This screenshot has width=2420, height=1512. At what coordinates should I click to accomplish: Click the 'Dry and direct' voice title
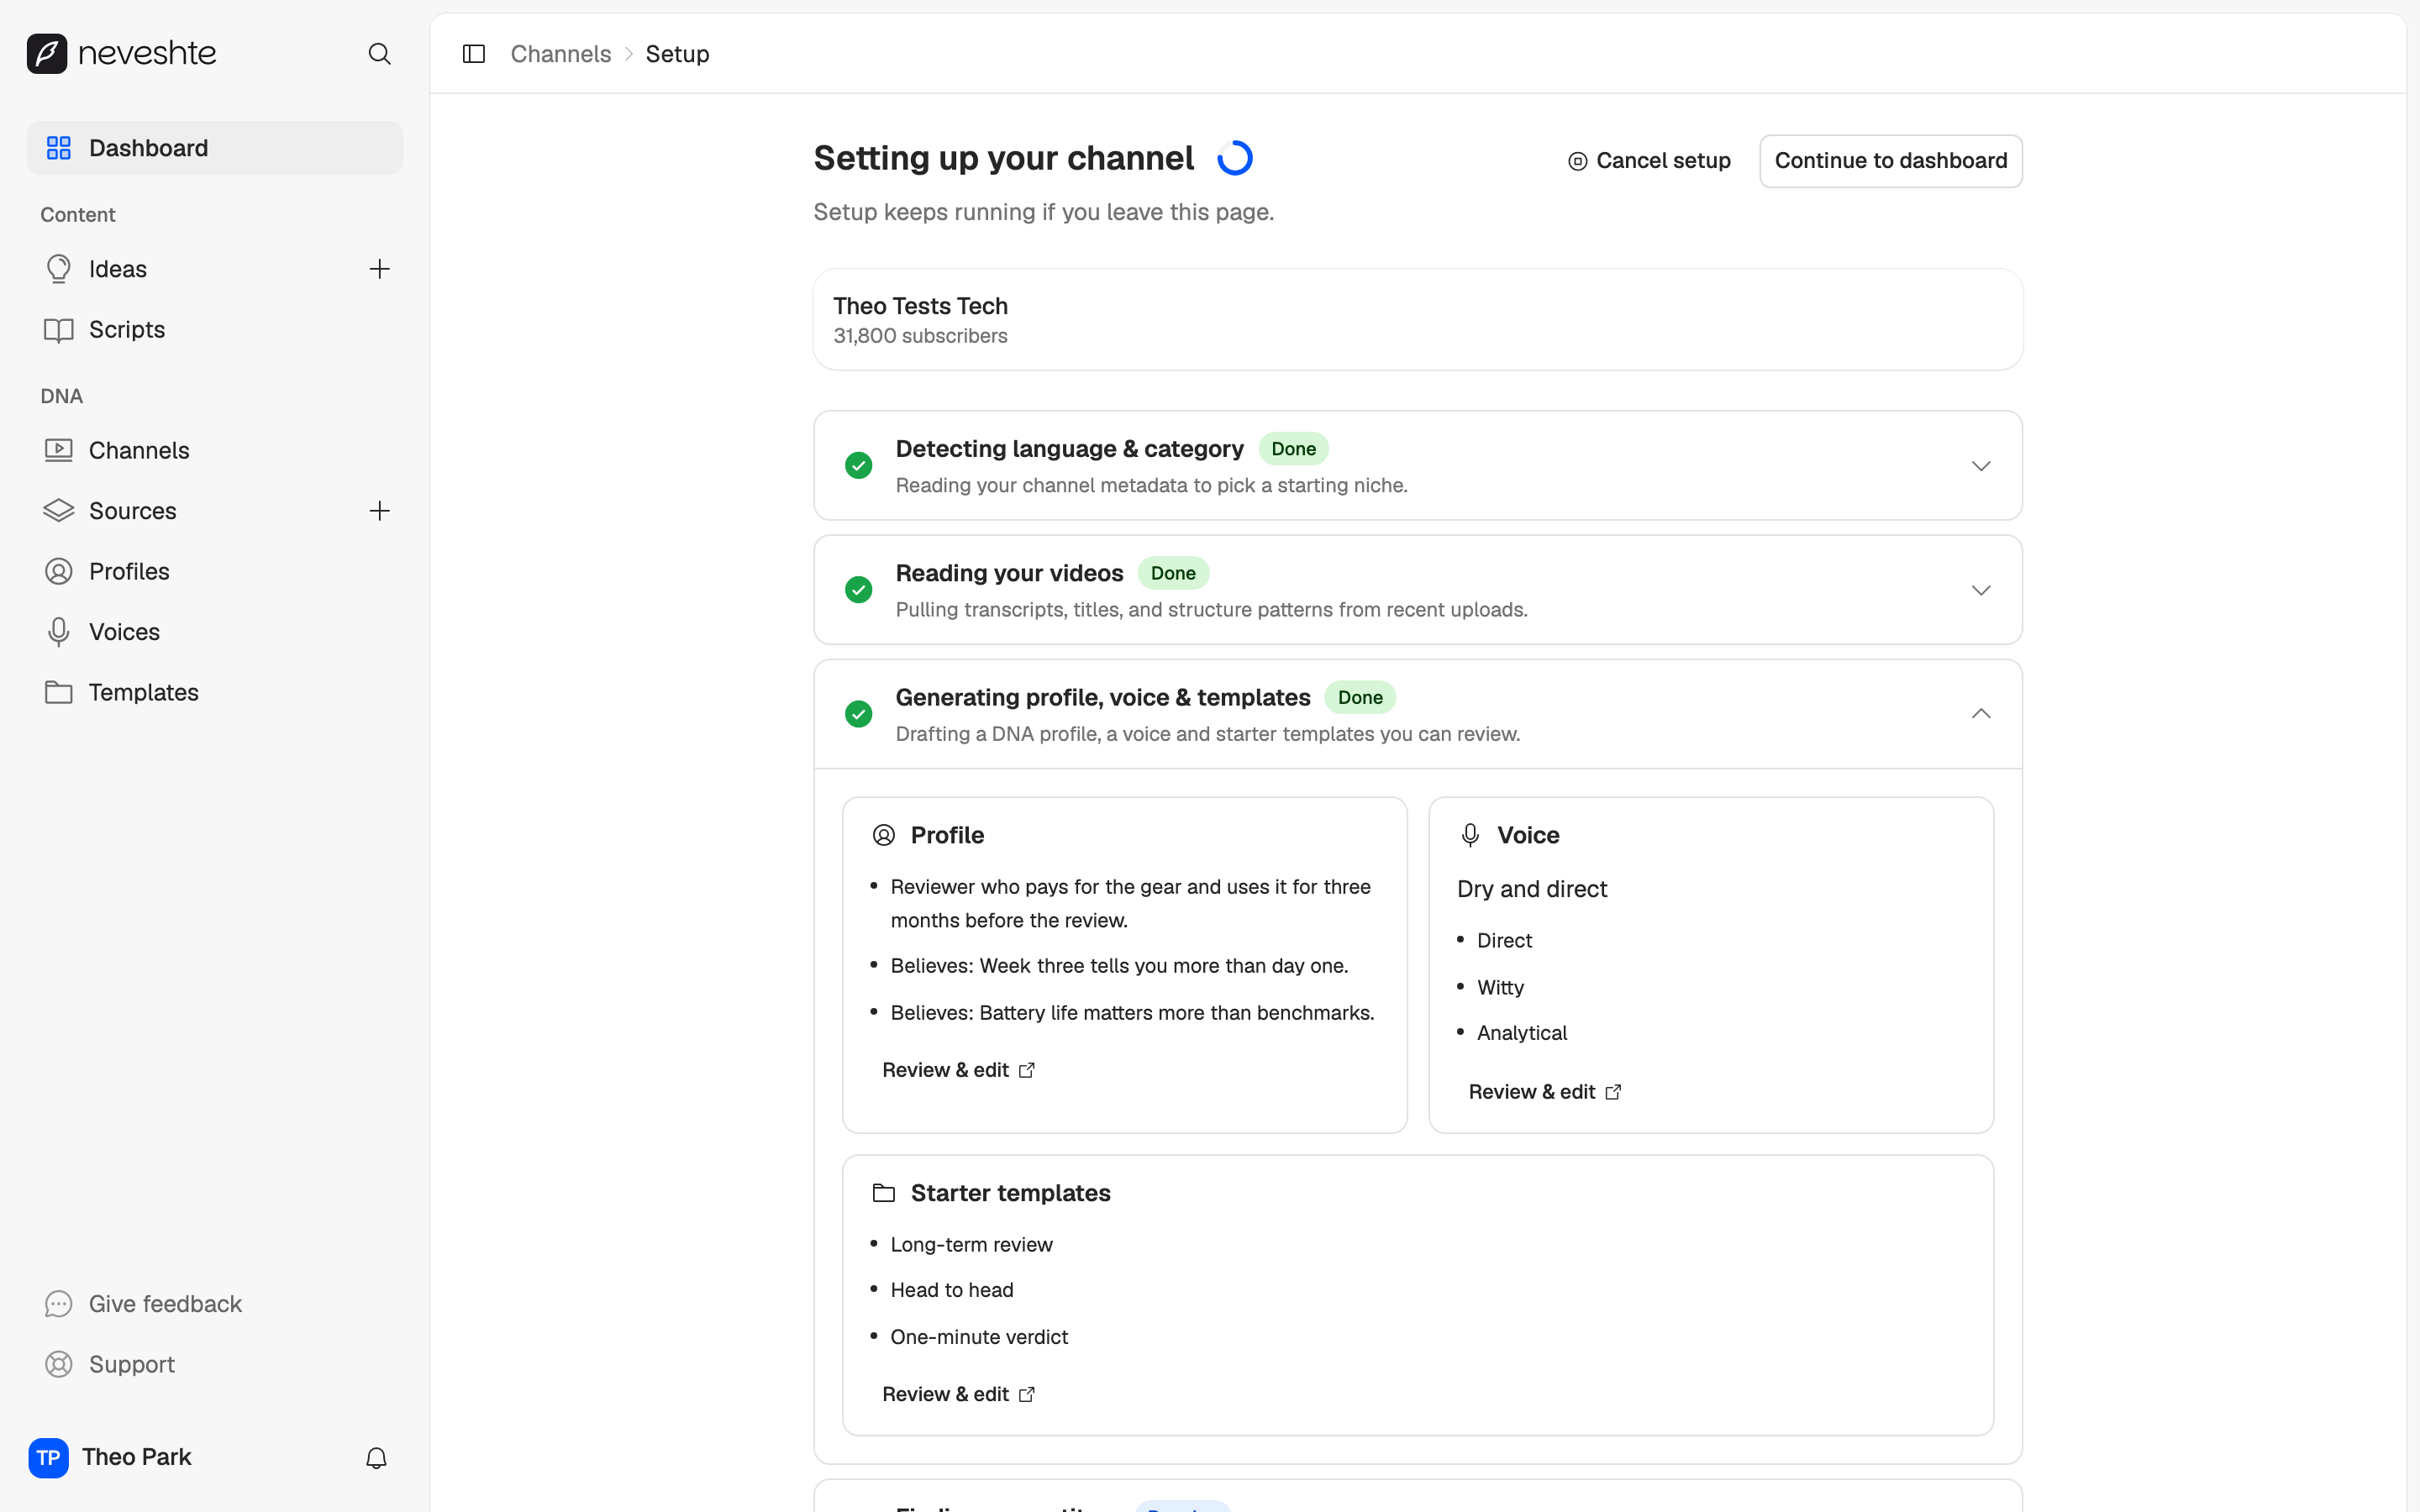(x=1531, y=889)
